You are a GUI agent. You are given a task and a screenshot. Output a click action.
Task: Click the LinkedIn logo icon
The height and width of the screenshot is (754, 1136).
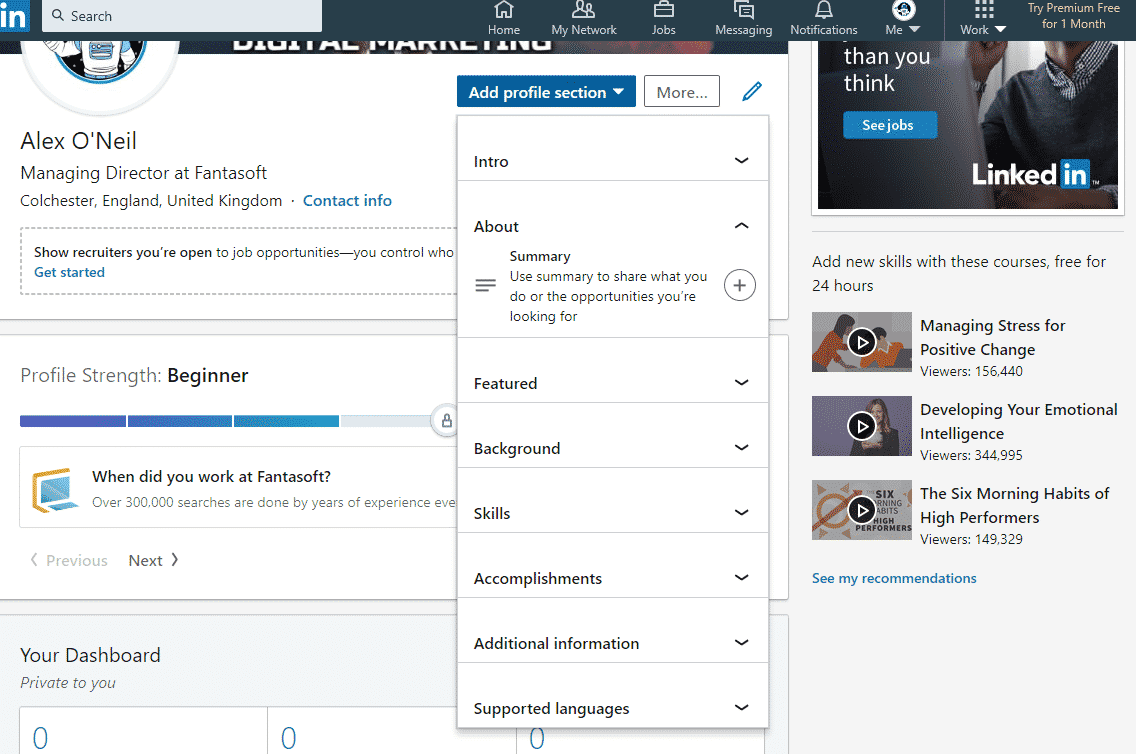(x=13, y=16)
